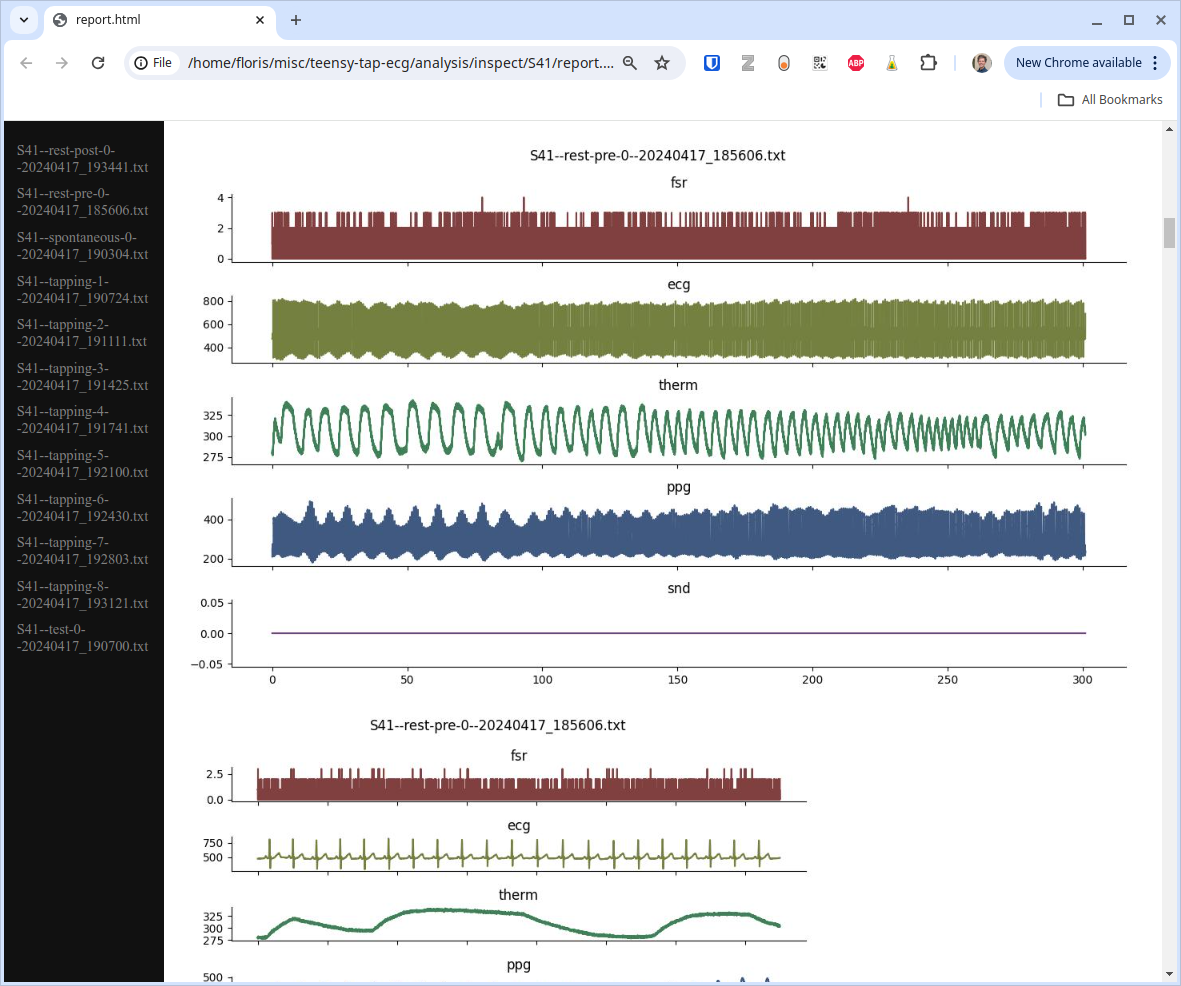Open the Chrome three-dot menu
The width and height of the screenshot is (1181, 986).
(x=1155, y=63)
